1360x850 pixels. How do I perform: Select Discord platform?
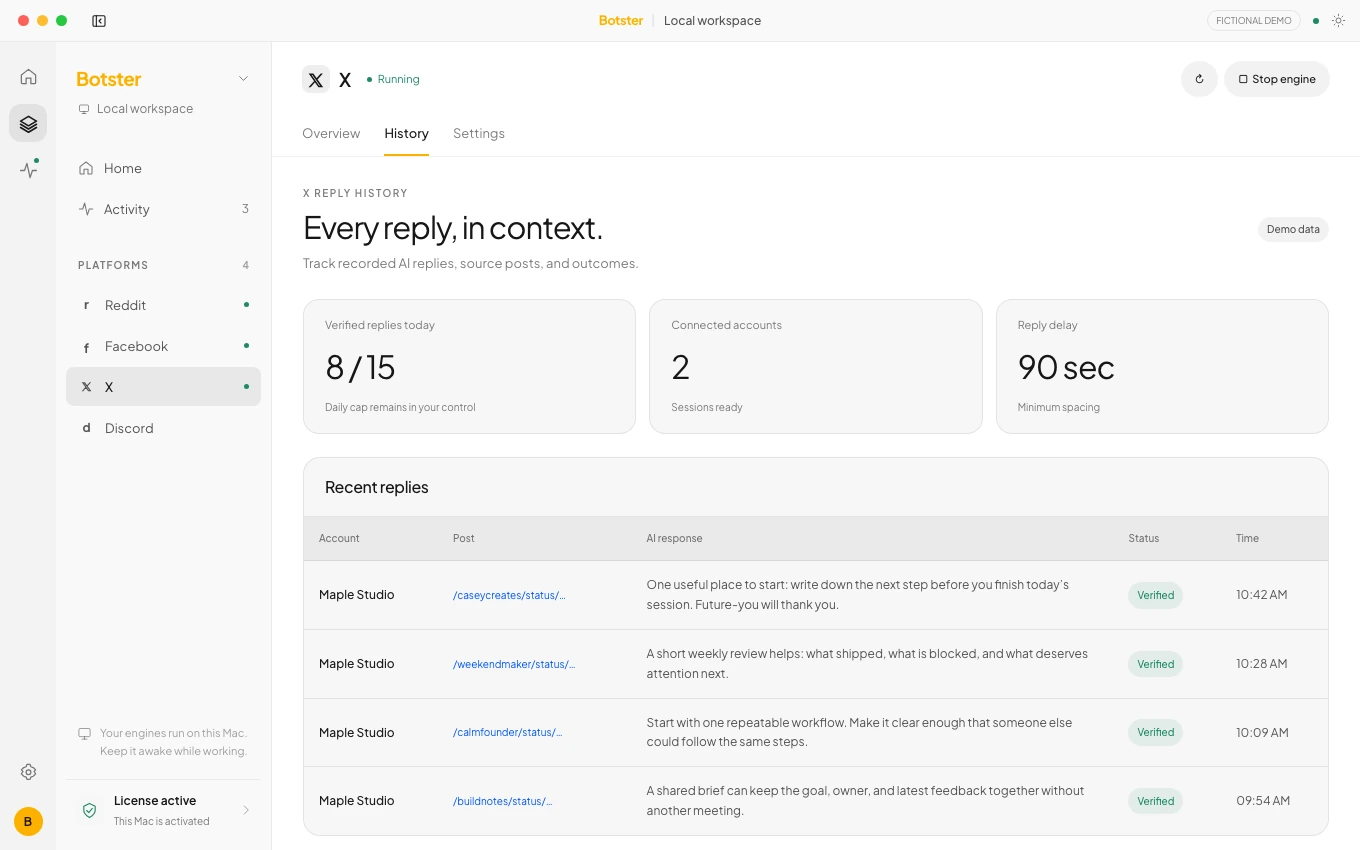[x=163, y=428]
